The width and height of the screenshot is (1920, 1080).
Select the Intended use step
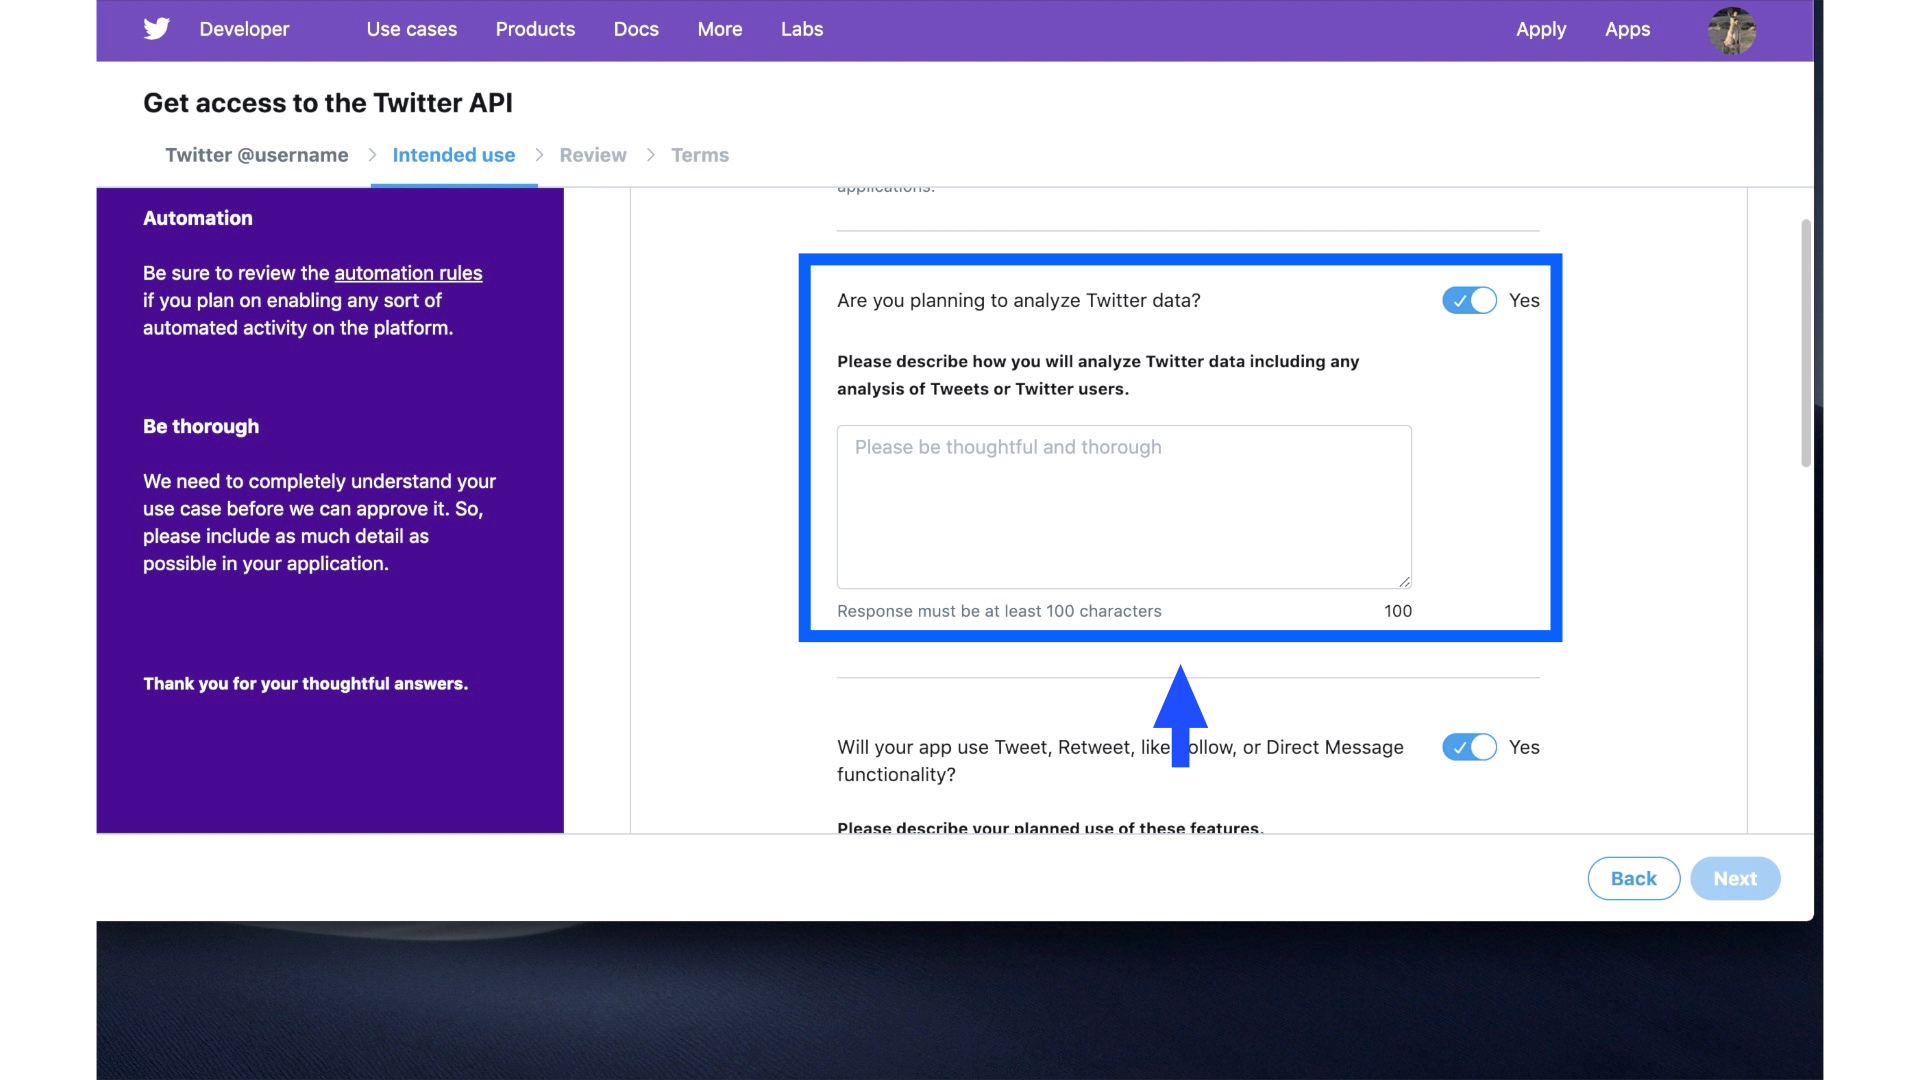(454, 155)
